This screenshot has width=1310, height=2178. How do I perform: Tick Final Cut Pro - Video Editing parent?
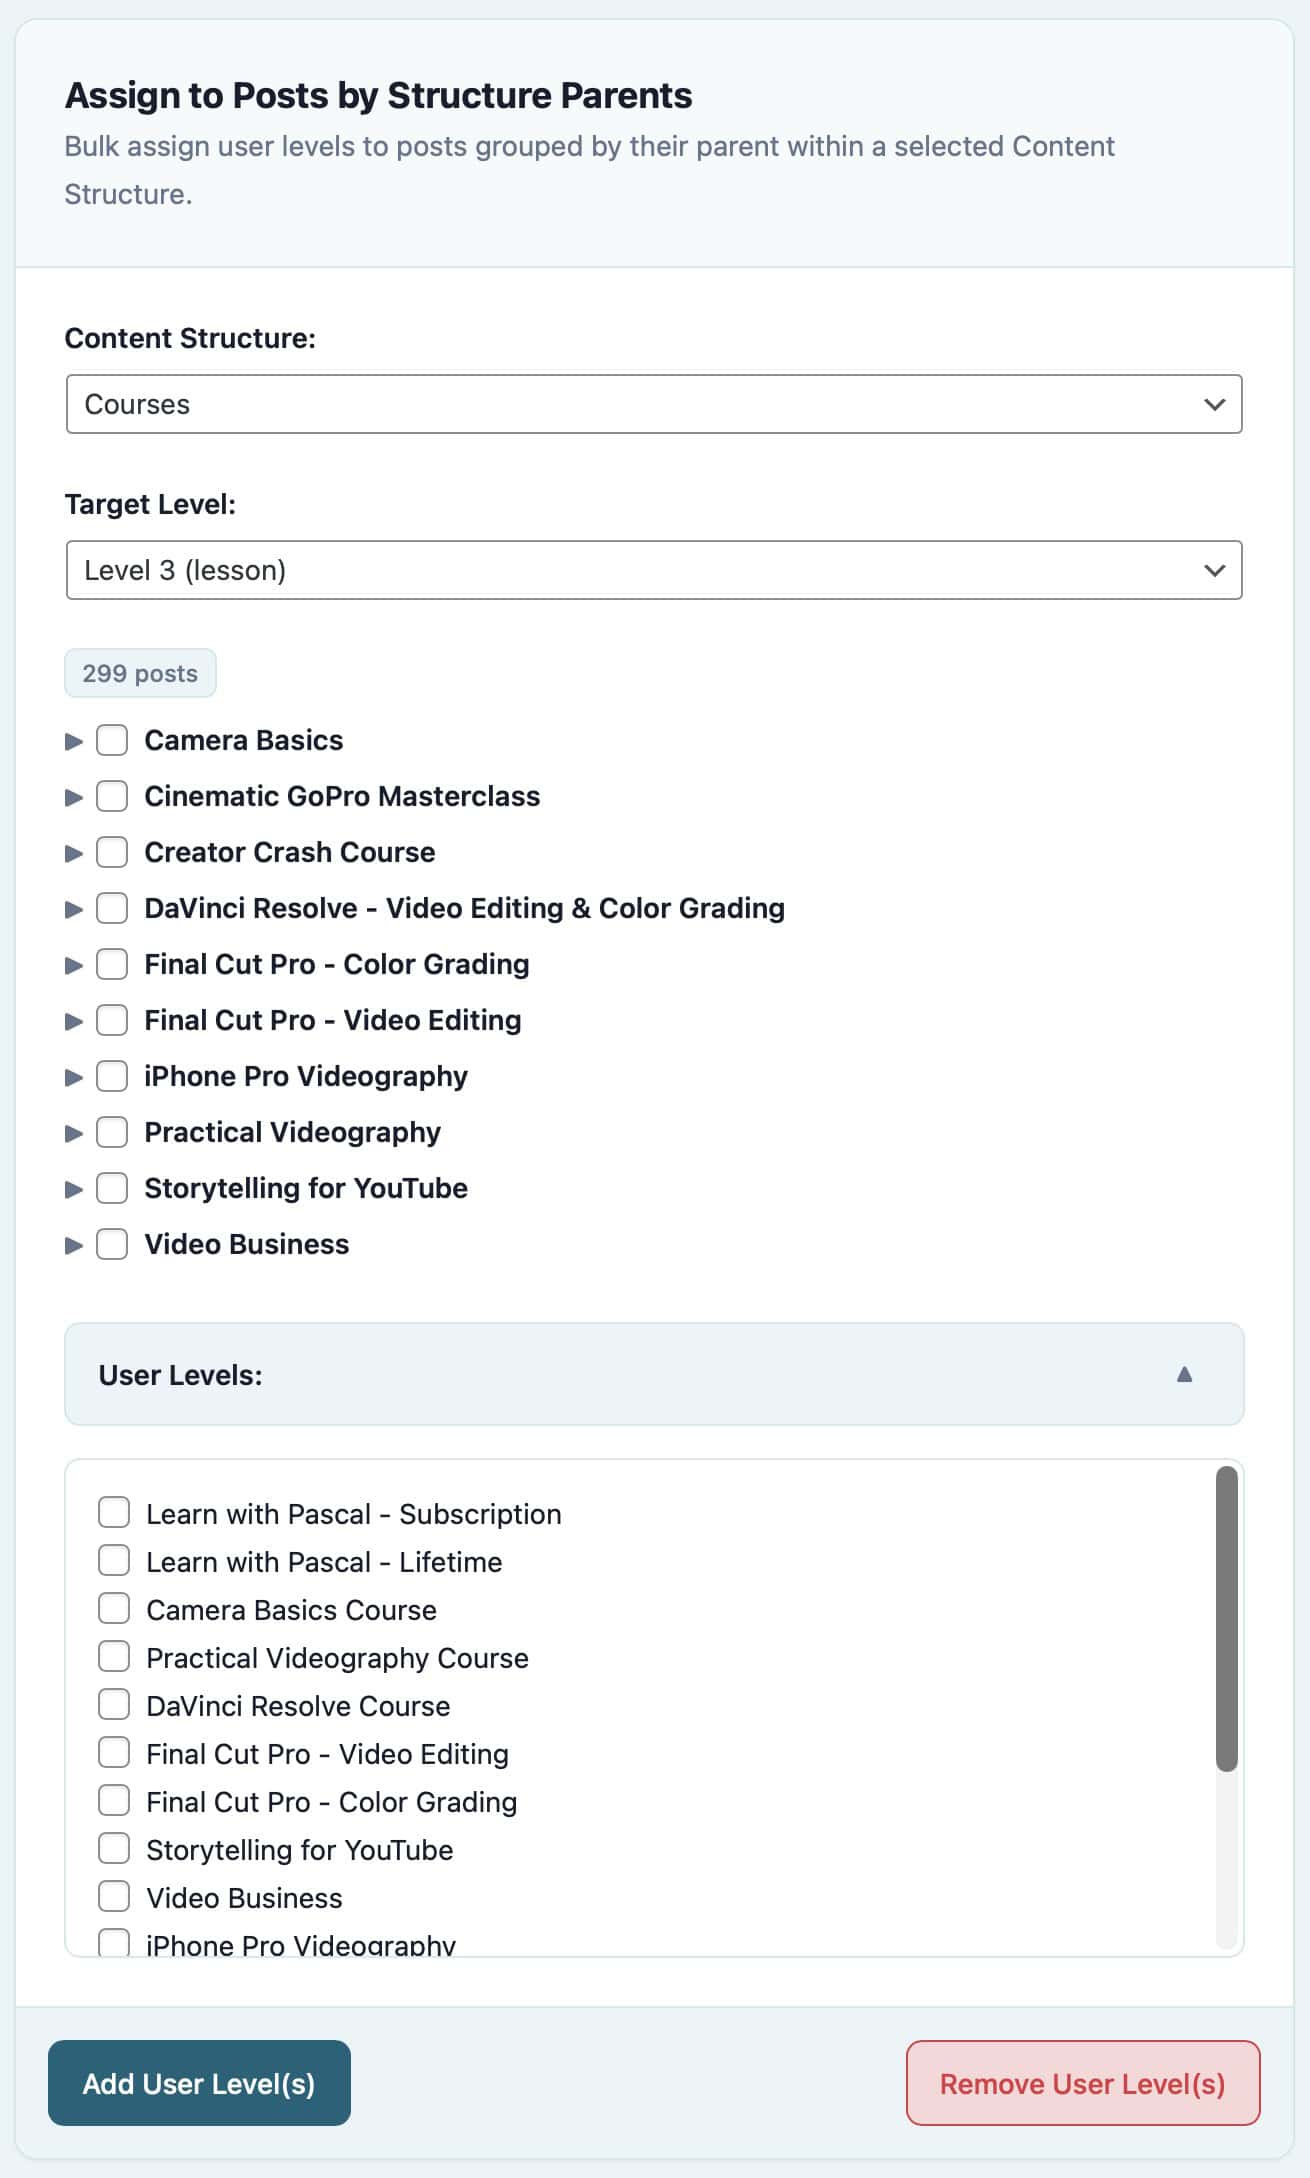pyautogui.click(x=112, y=1020)
